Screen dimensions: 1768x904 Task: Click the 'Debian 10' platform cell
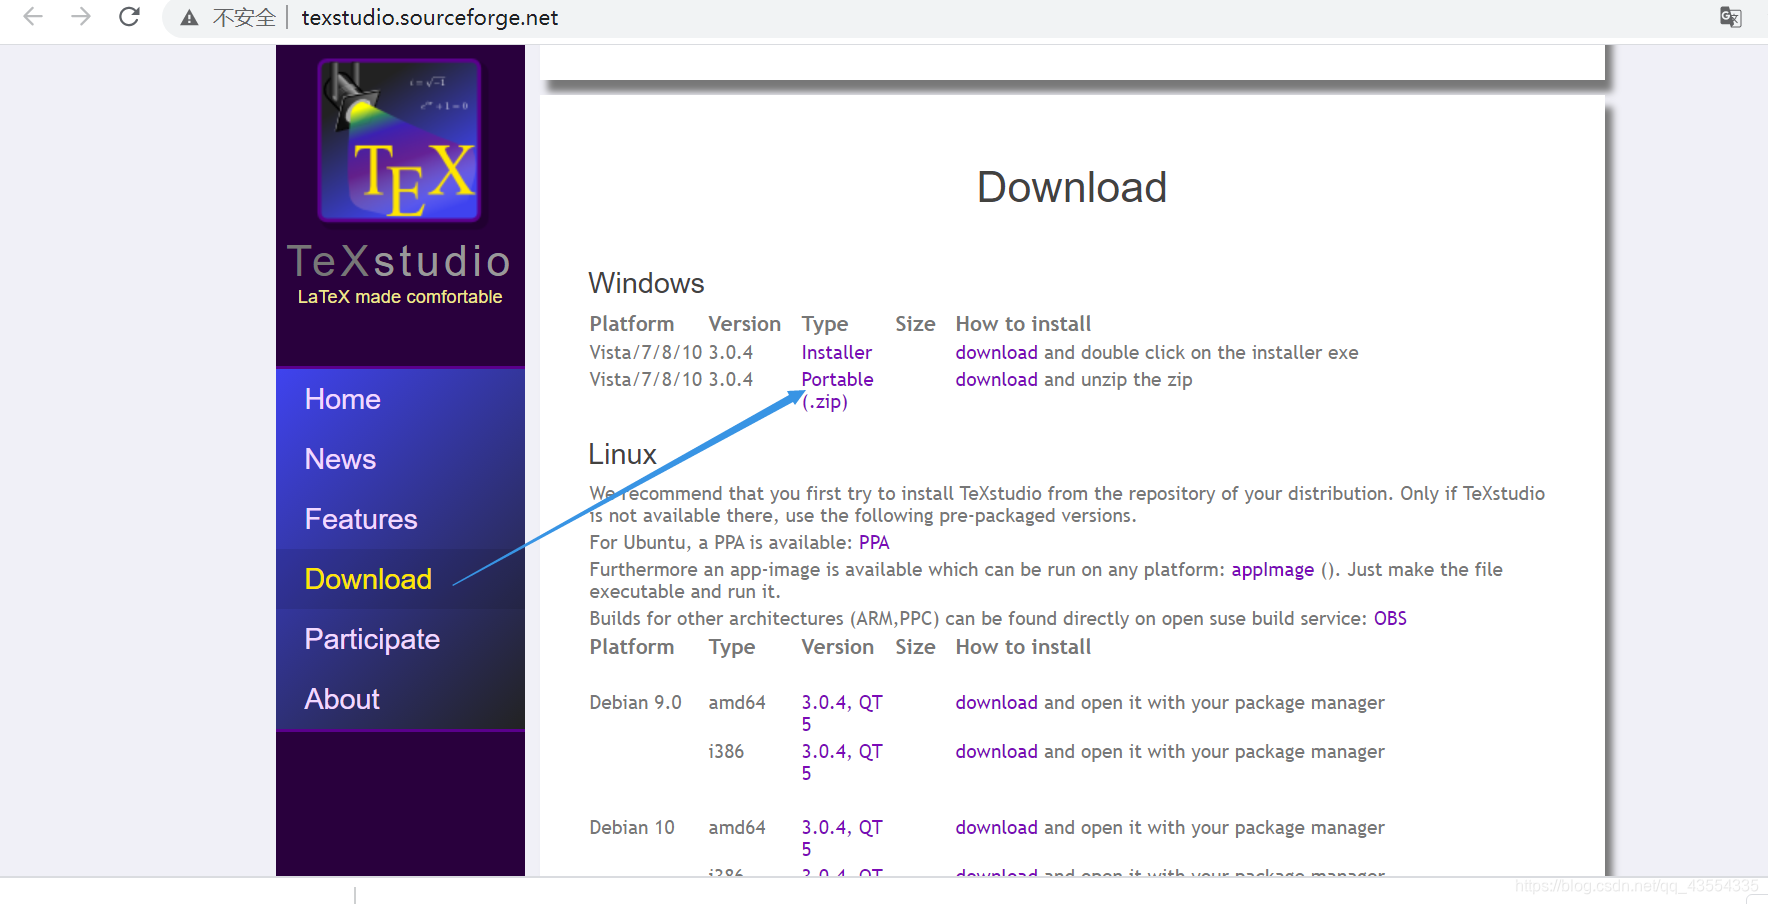632,827
